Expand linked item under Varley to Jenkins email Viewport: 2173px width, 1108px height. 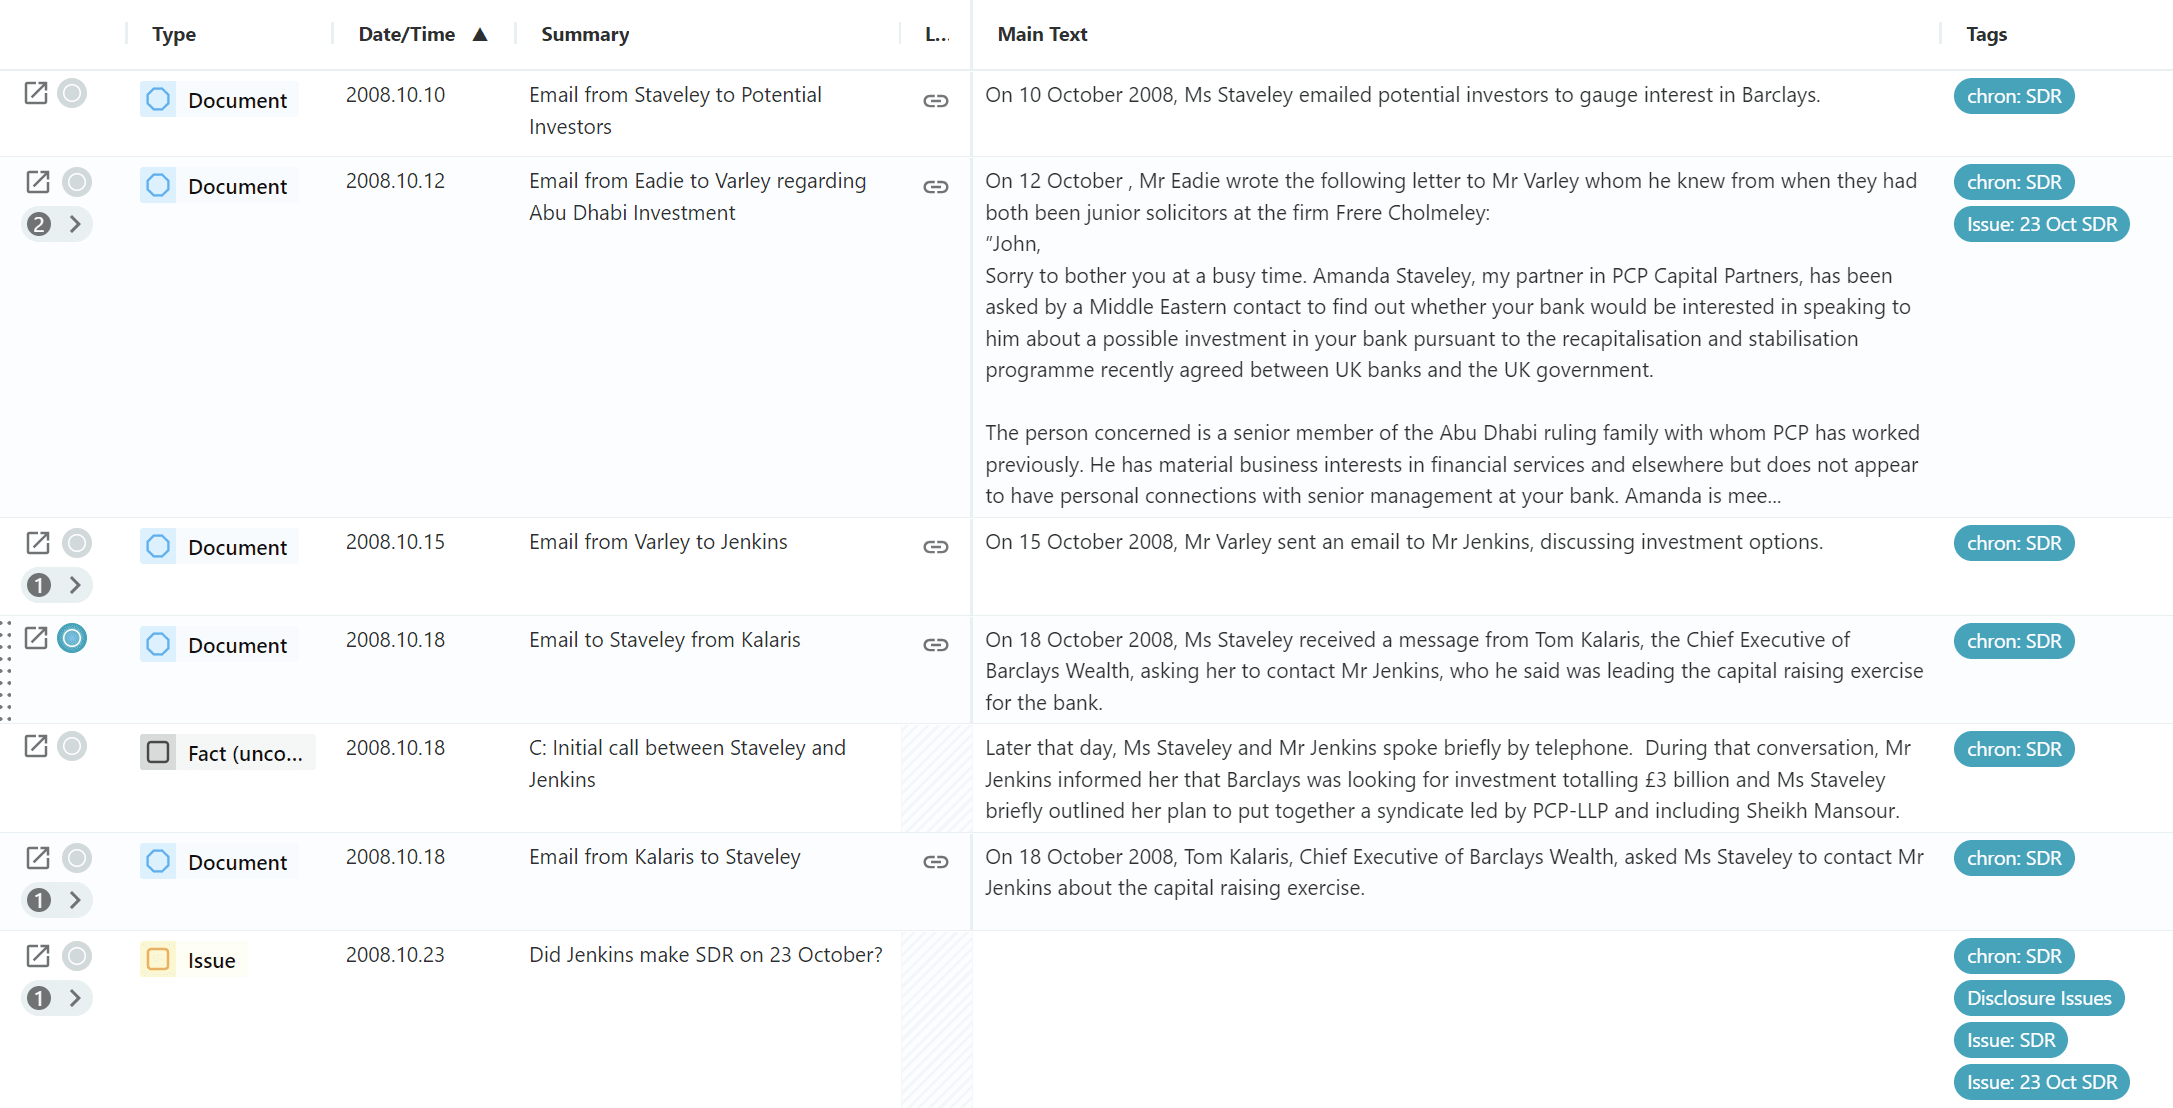pyautogui.click(x=57, y=585)
